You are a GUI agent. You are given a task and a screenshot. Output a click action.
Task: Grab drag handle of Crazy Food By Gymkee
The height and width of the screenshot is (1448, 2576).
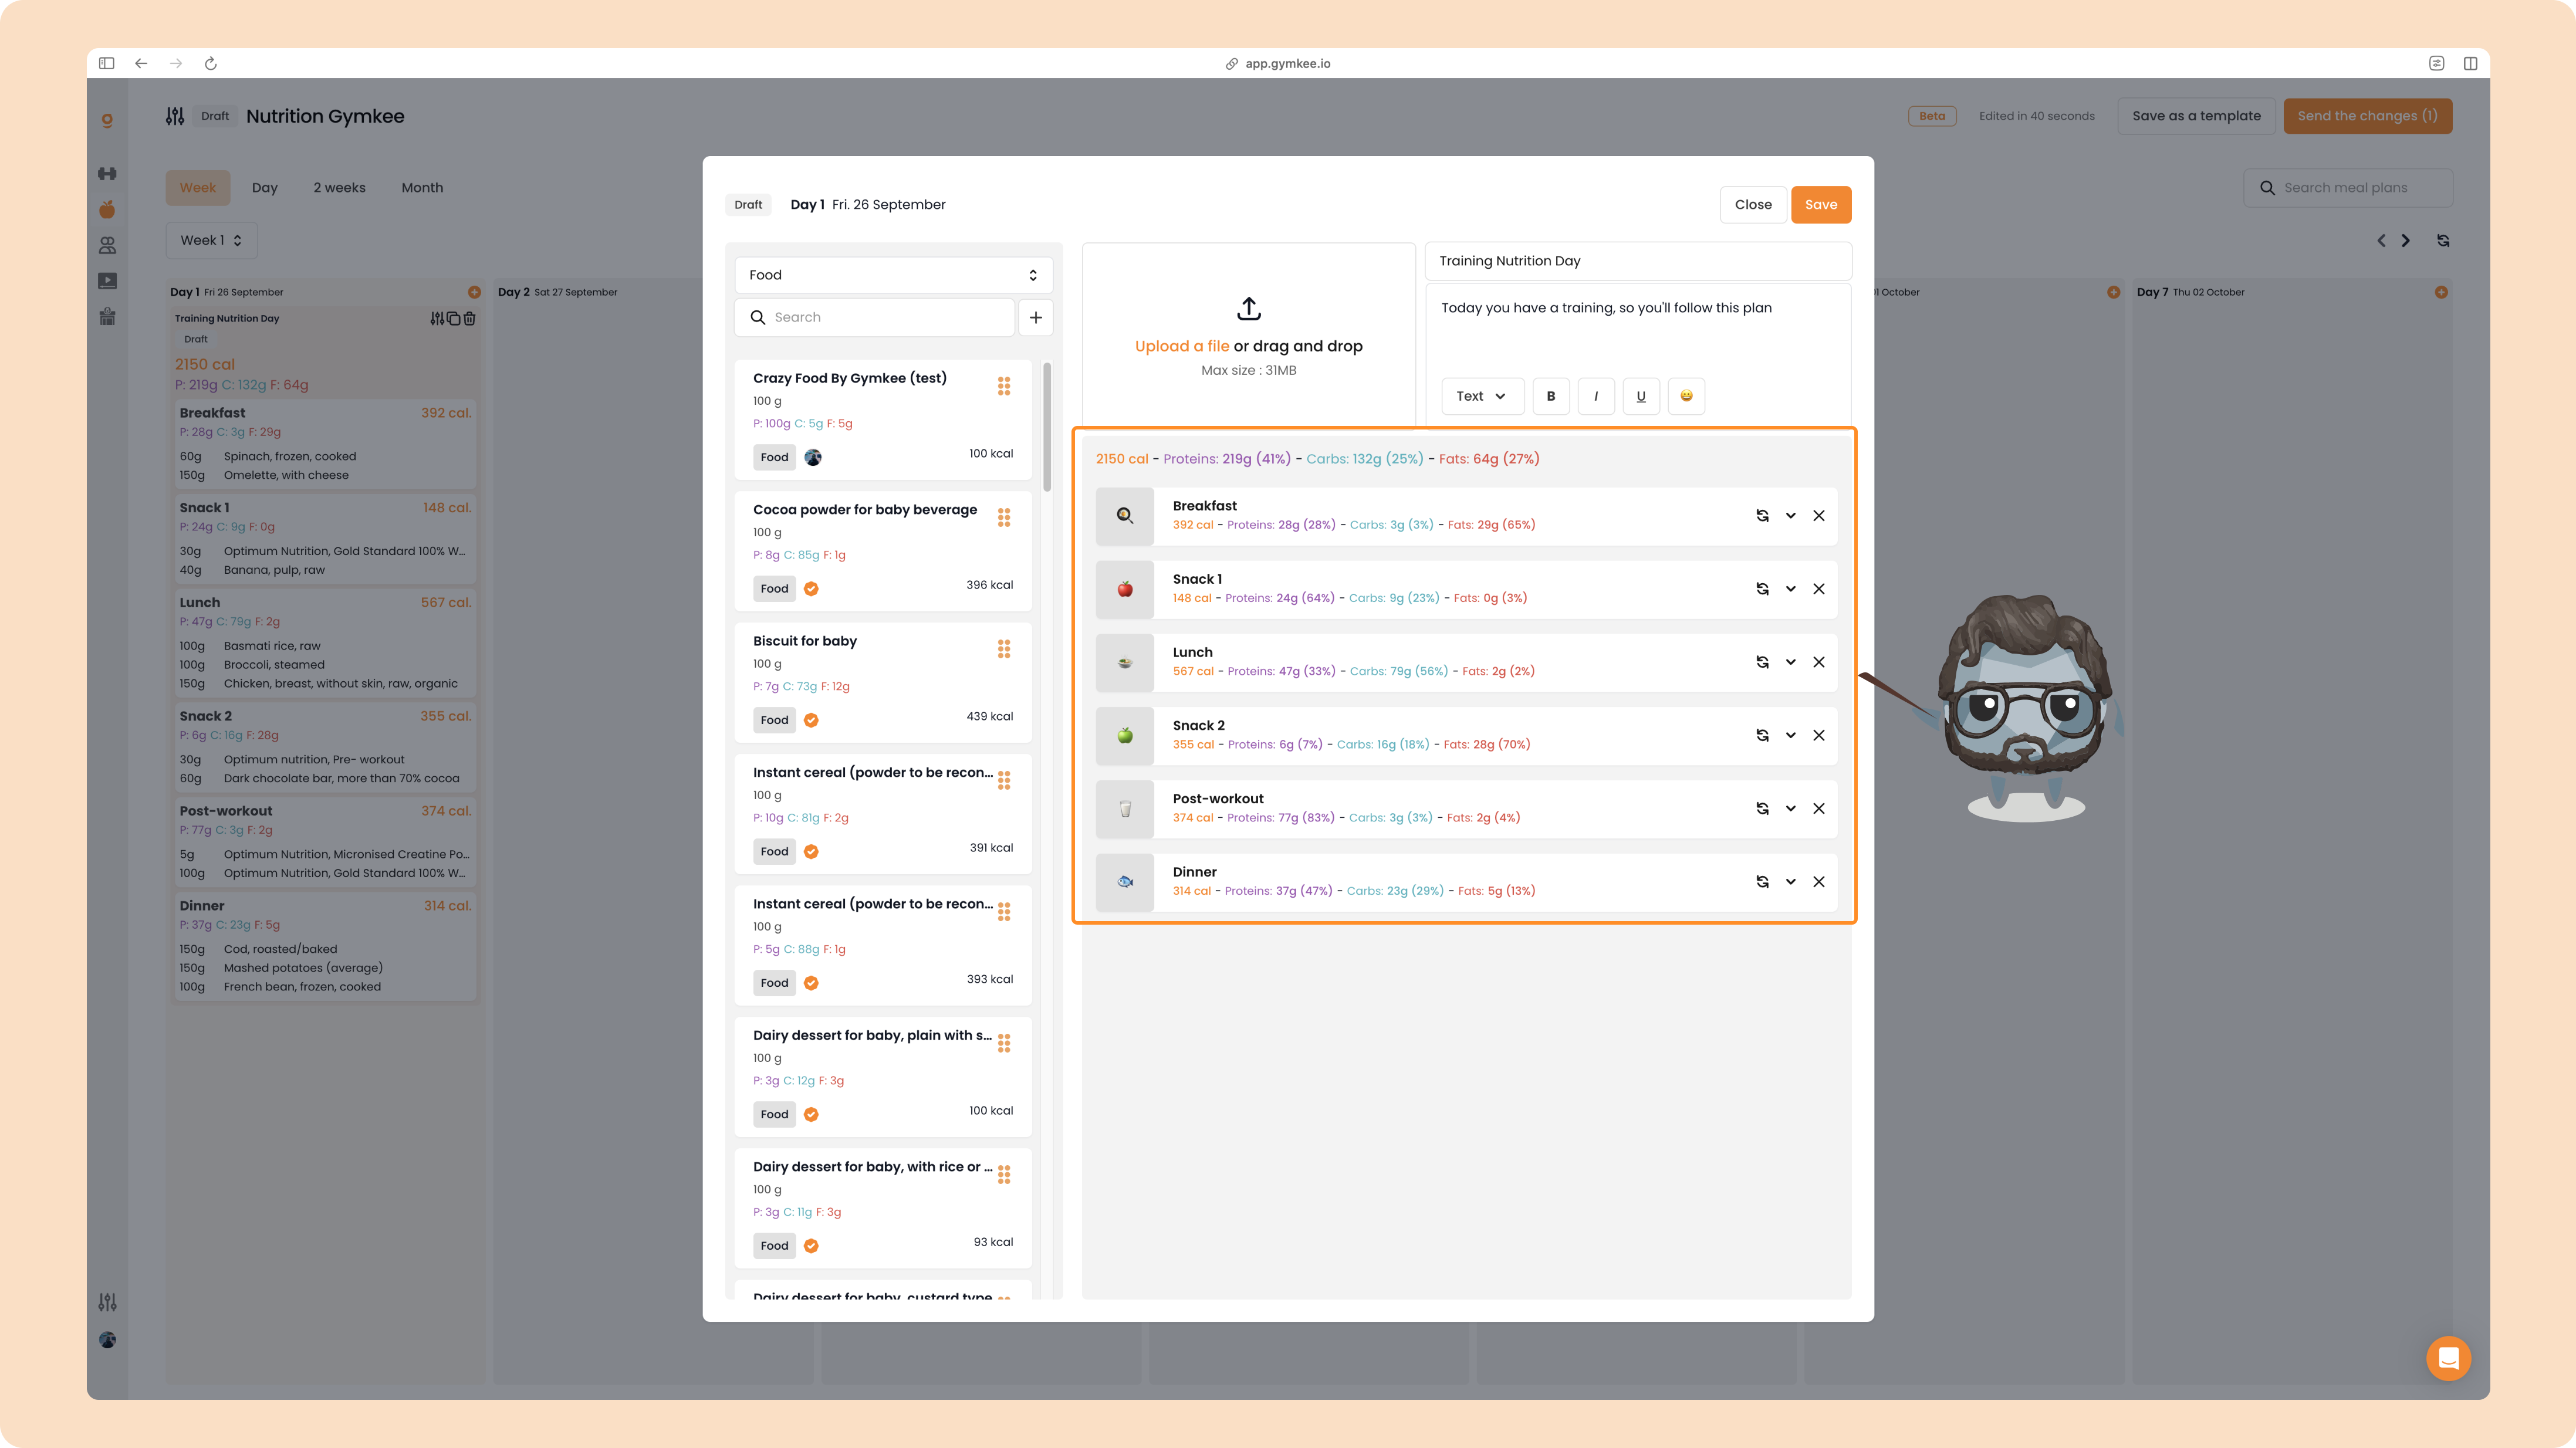[1004, 386]
